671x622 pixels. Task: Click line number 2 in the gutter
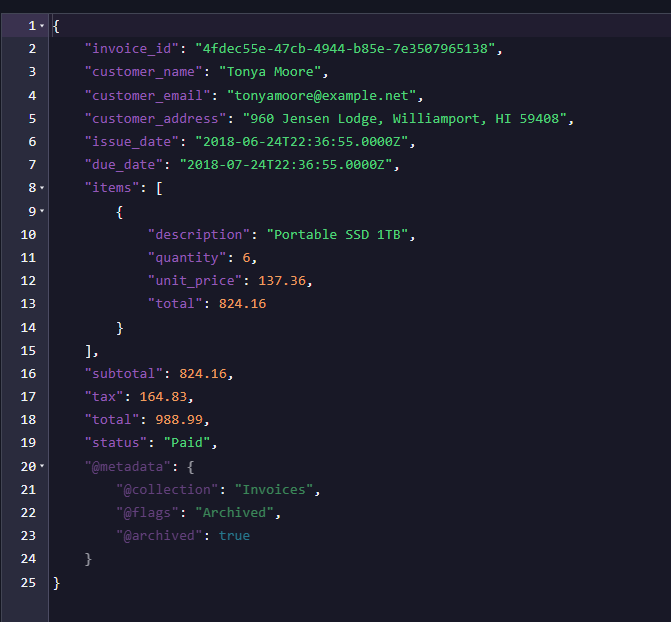(x=32, y=49)
